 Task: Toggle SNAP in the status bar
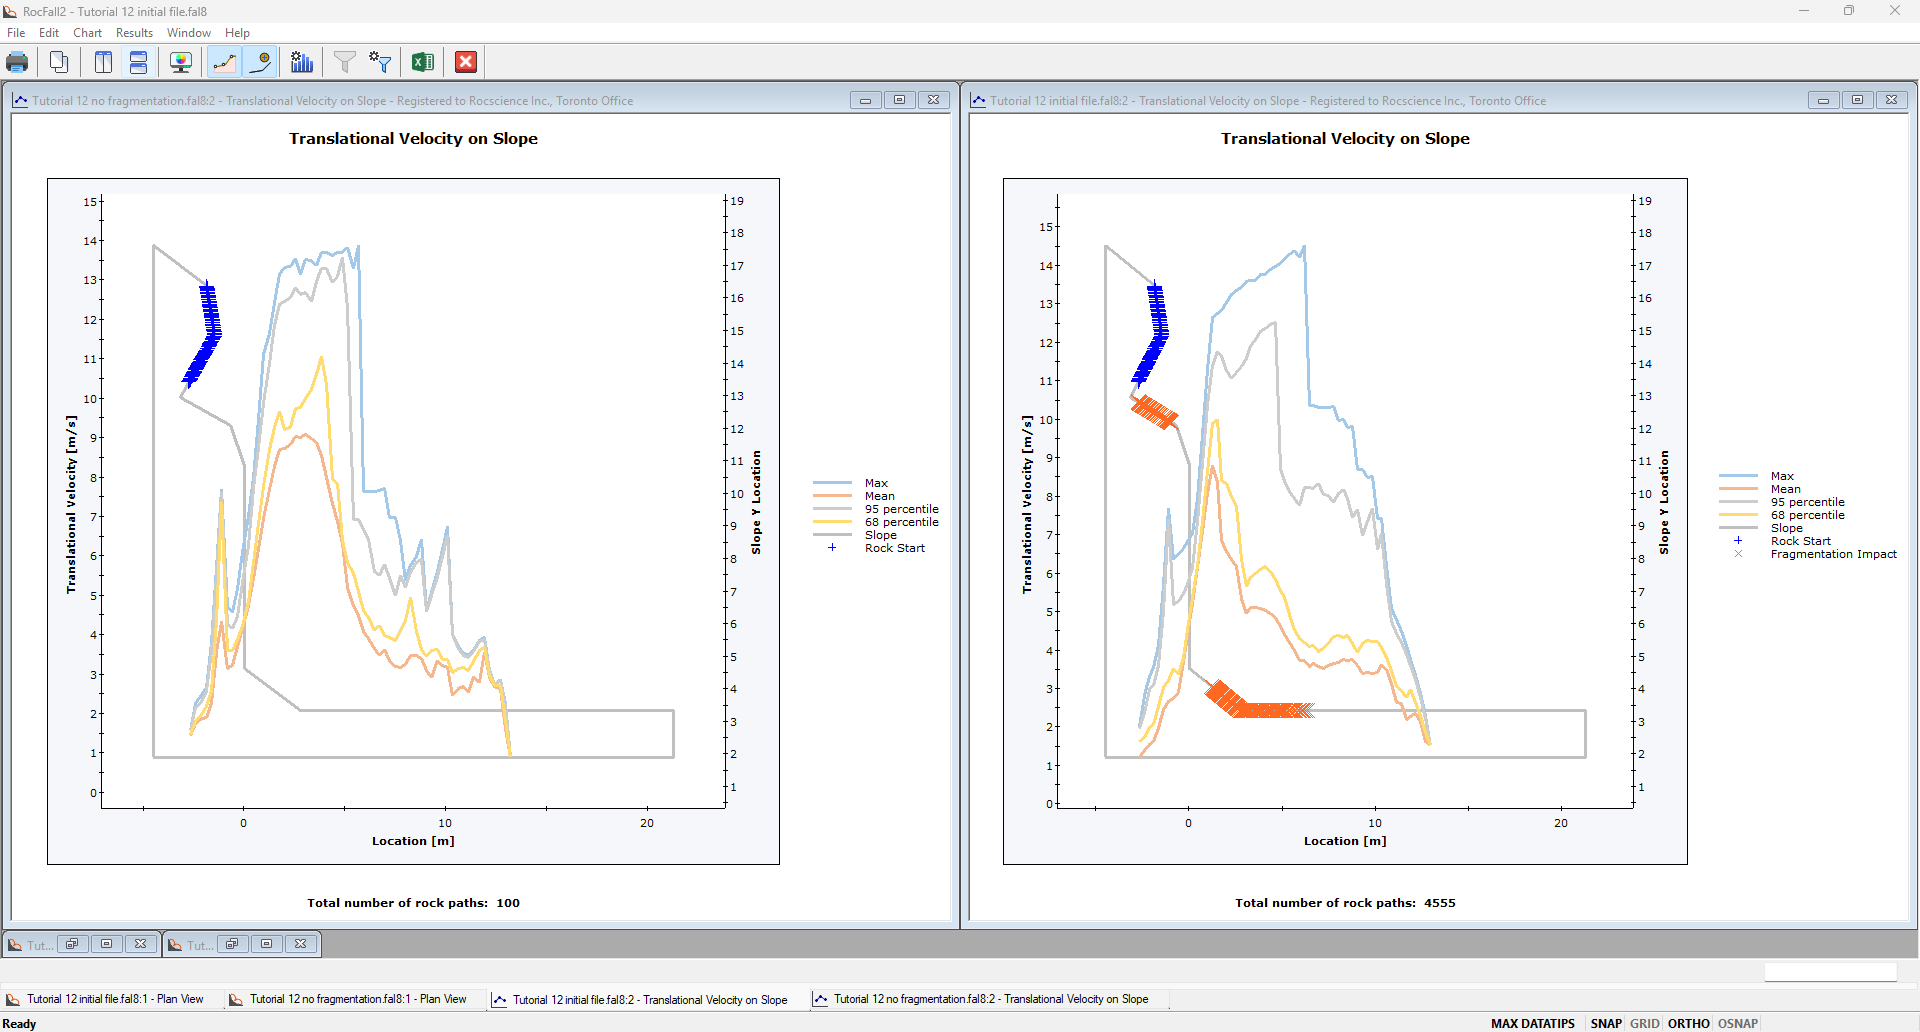(x=1605, y=1023)
